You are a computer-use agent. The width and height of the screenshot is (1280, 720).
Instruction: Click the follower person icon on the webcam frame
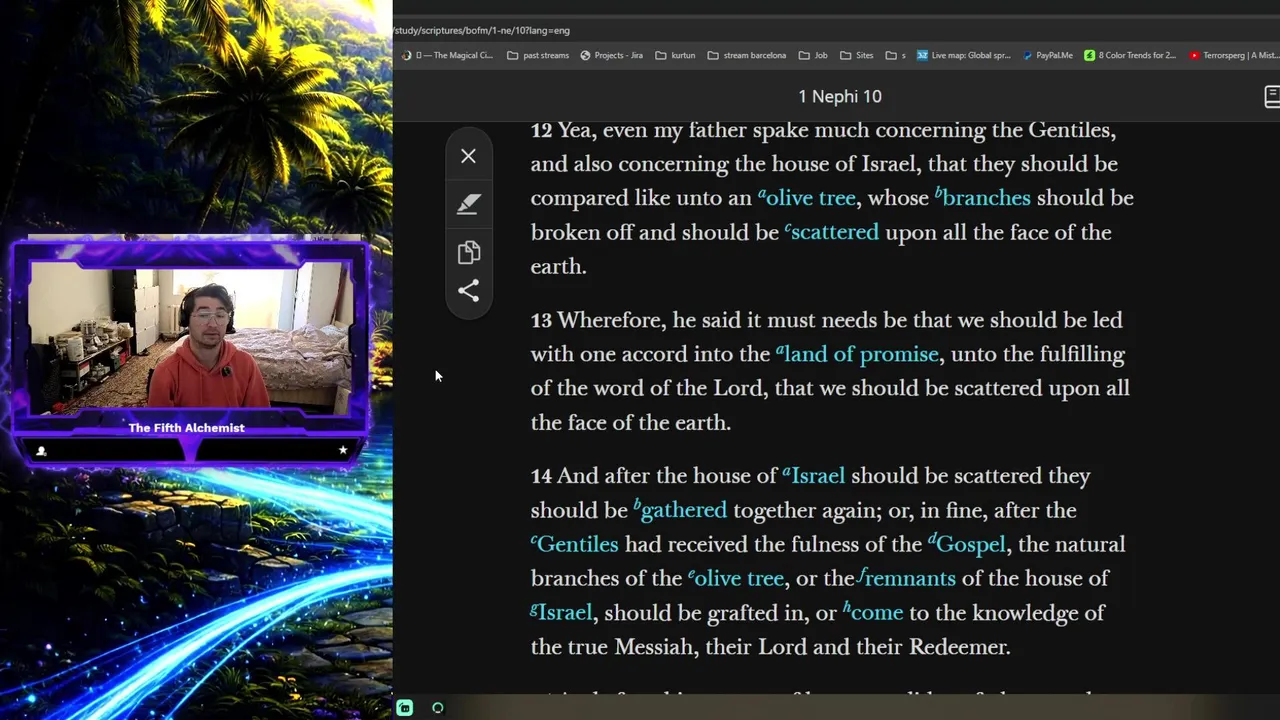click(x=41, y=451)
